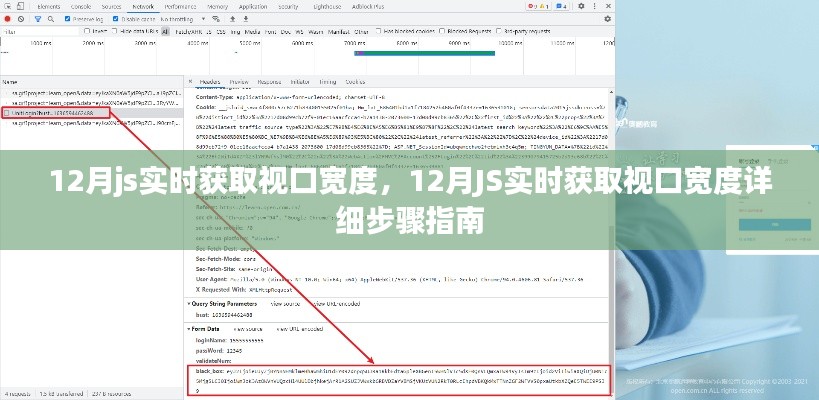Image resolution: width=819 pixels, height=400 pixels.
Task: Click view URL-encoded beside Query String Parameters
Action: click(x=337, y=303)
